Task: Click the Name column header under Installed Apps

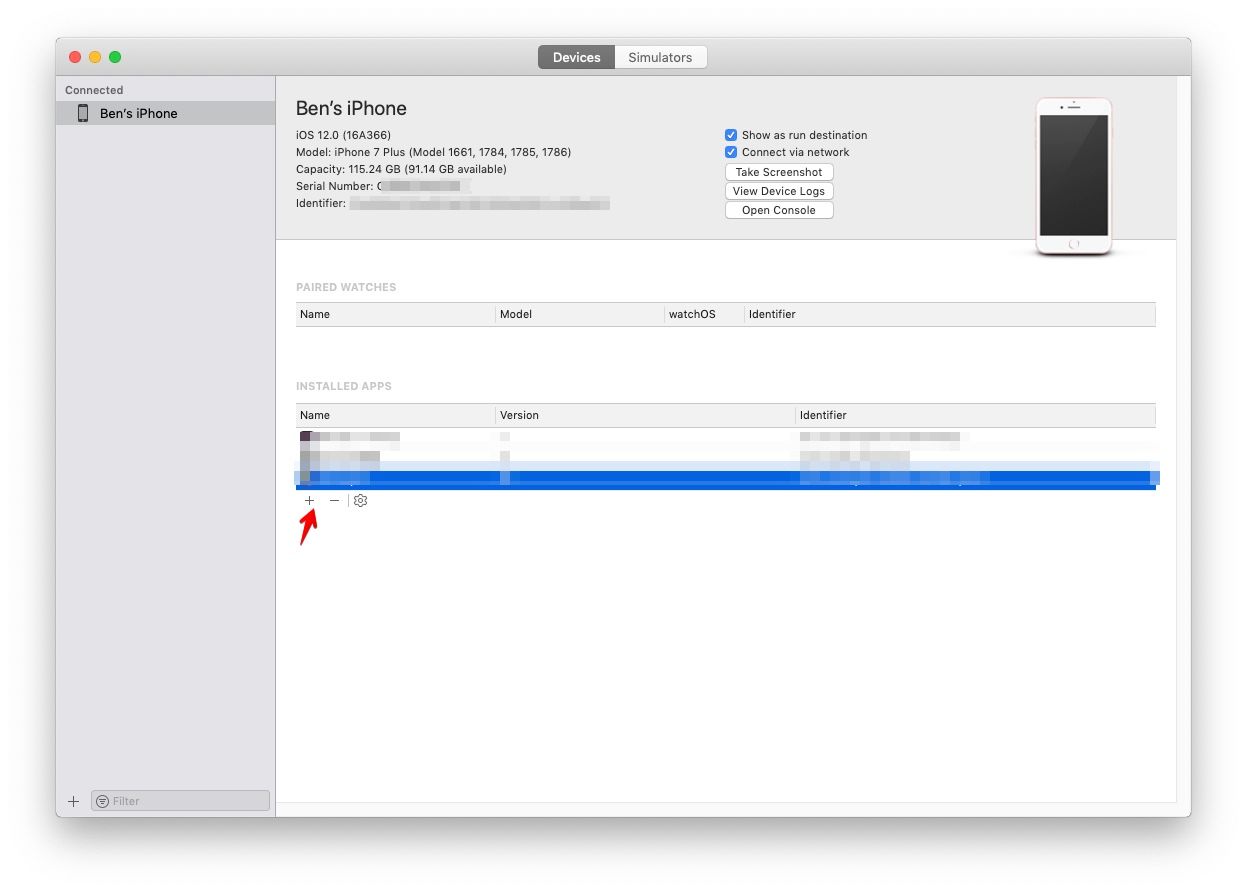Action: (x=396, y=415)
